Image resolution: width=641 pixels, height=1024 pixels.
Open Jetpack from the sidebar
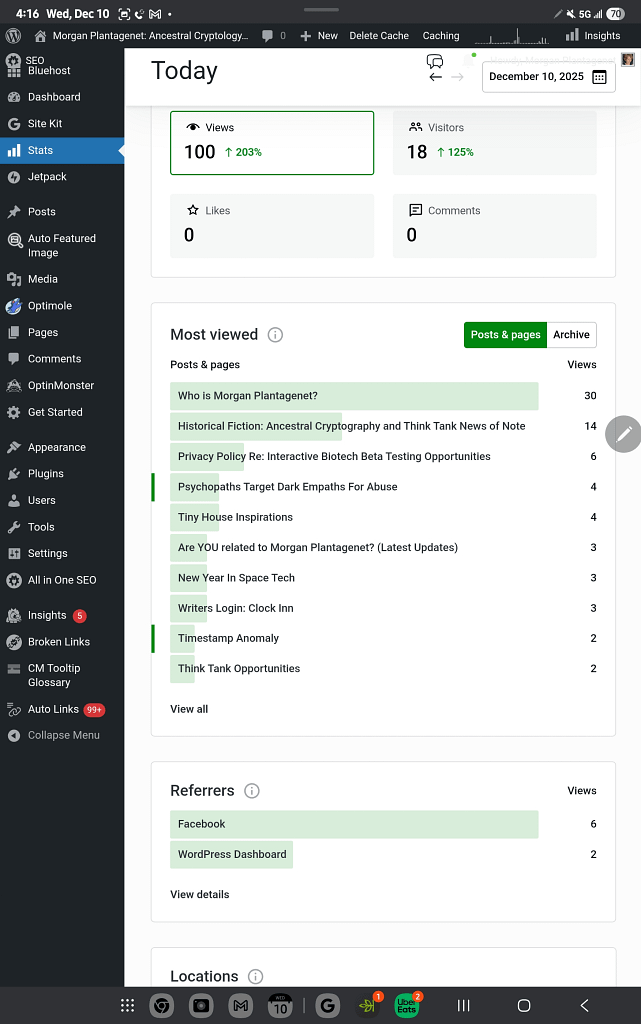pos(47,177)
